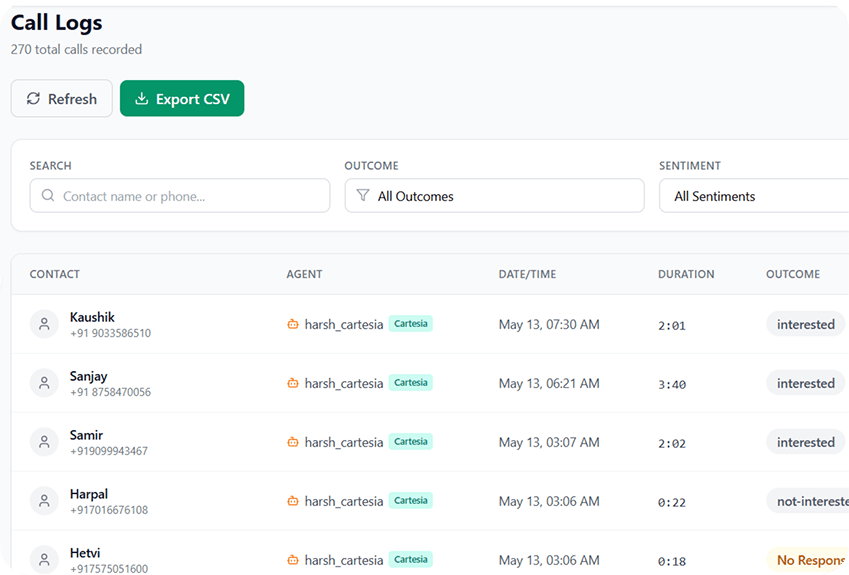
Task: Click phone number +917575051600
Action: (109, 569)
